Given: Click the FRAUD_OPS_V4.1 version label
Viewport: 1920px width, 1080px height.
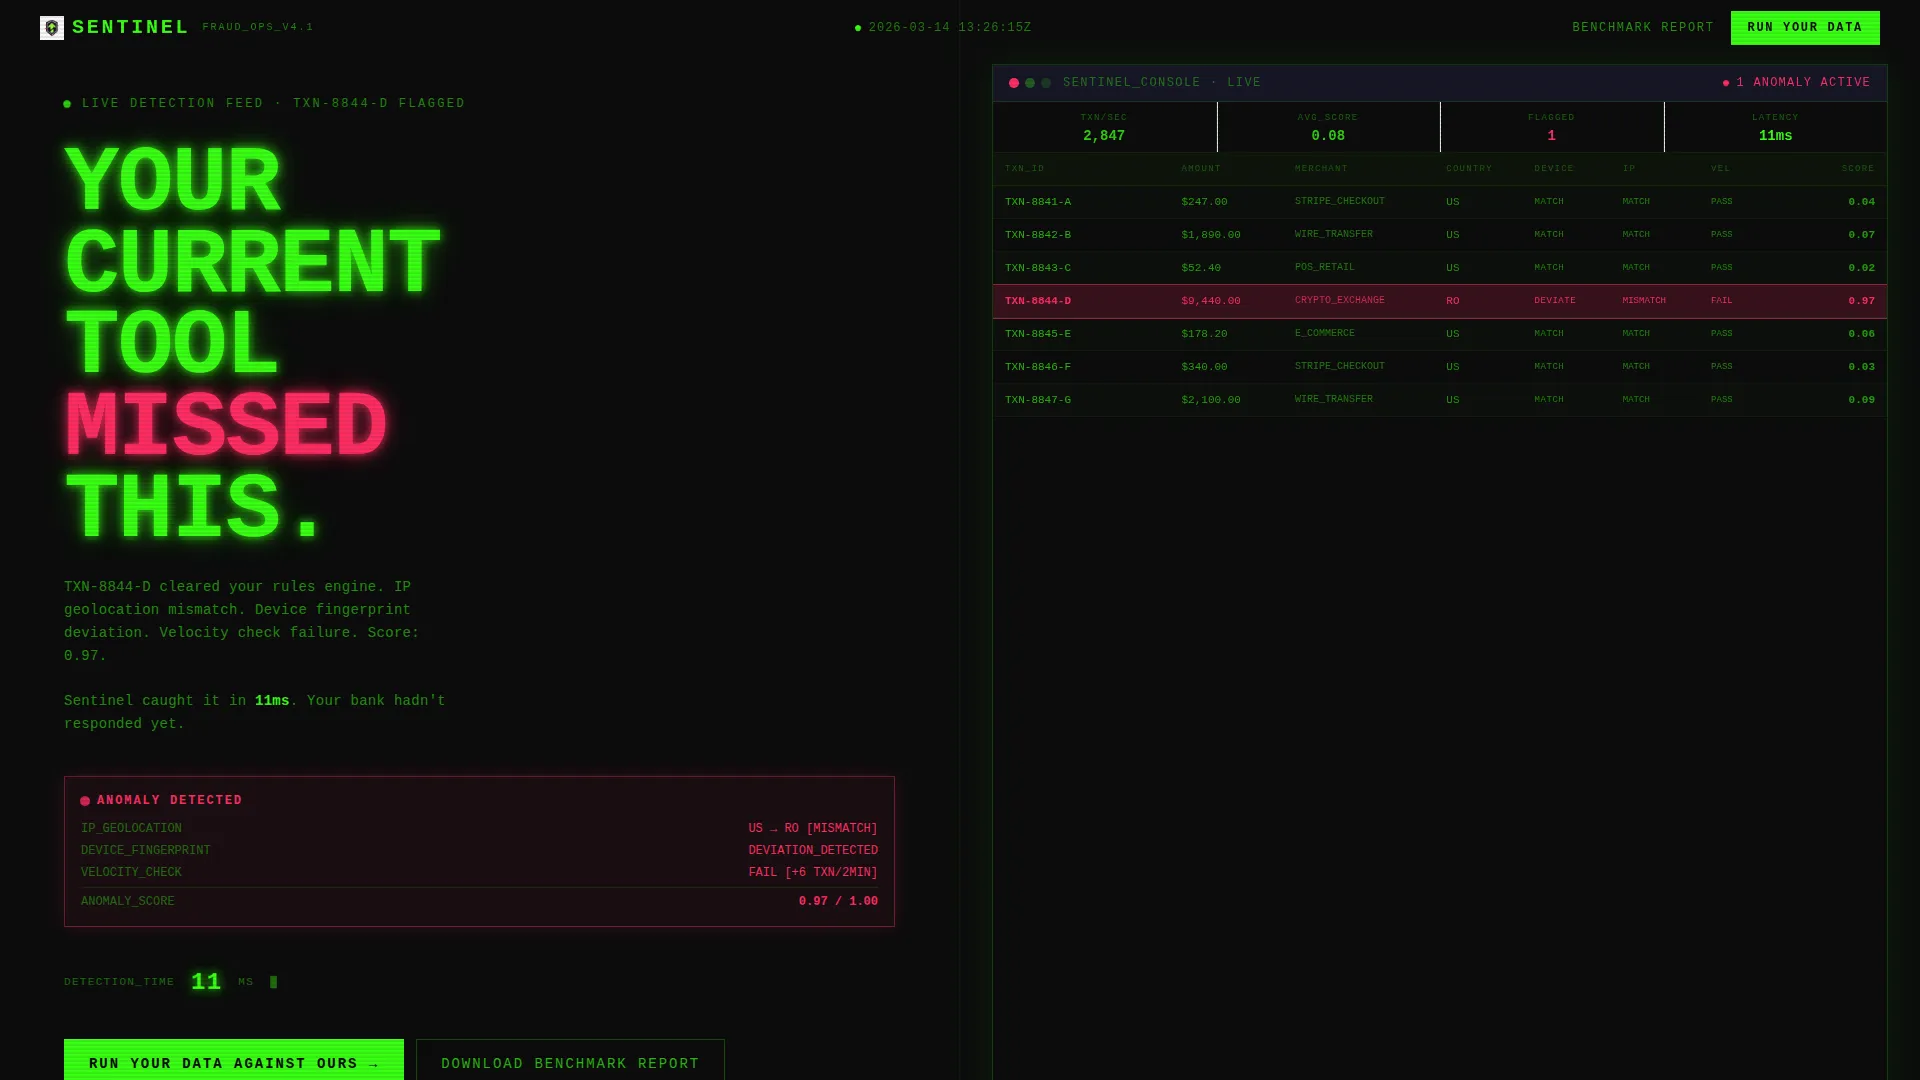Looking at the screenshot, I should click(x=258, y=28).
